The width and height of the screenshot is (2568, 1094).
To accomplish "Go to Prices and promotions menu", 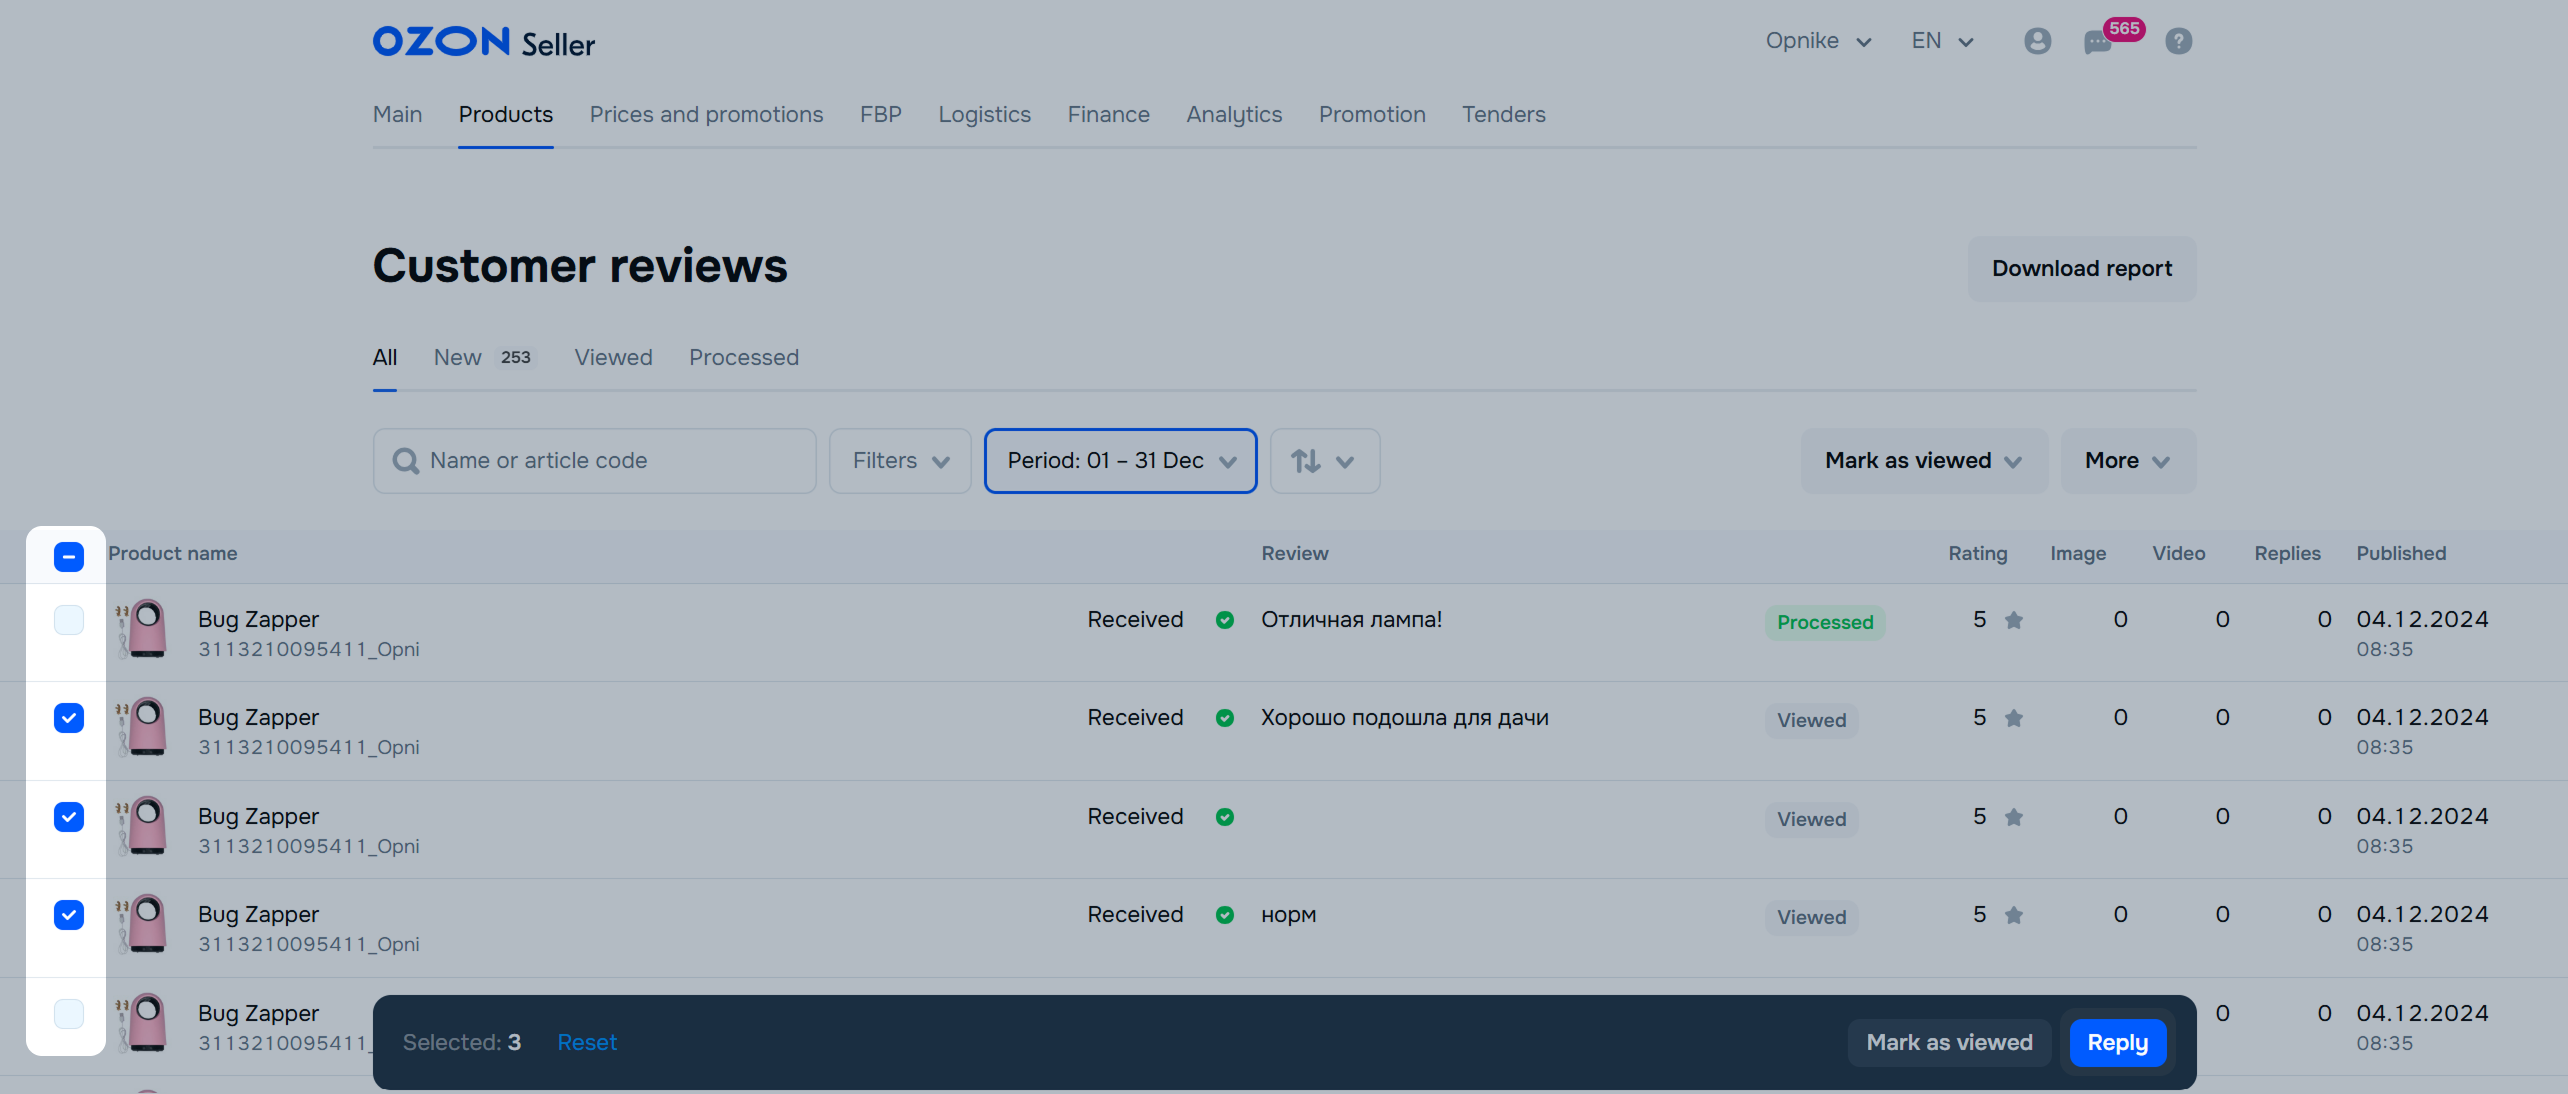I will [x=706, y=115].
